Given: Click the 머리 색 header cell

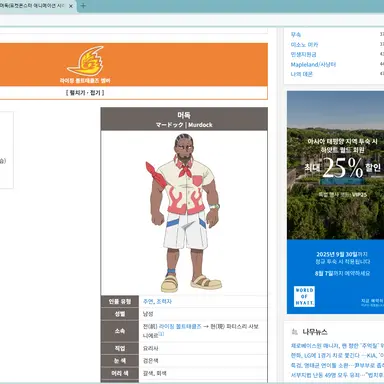Looking at the screenshot, I should point(120,373).
